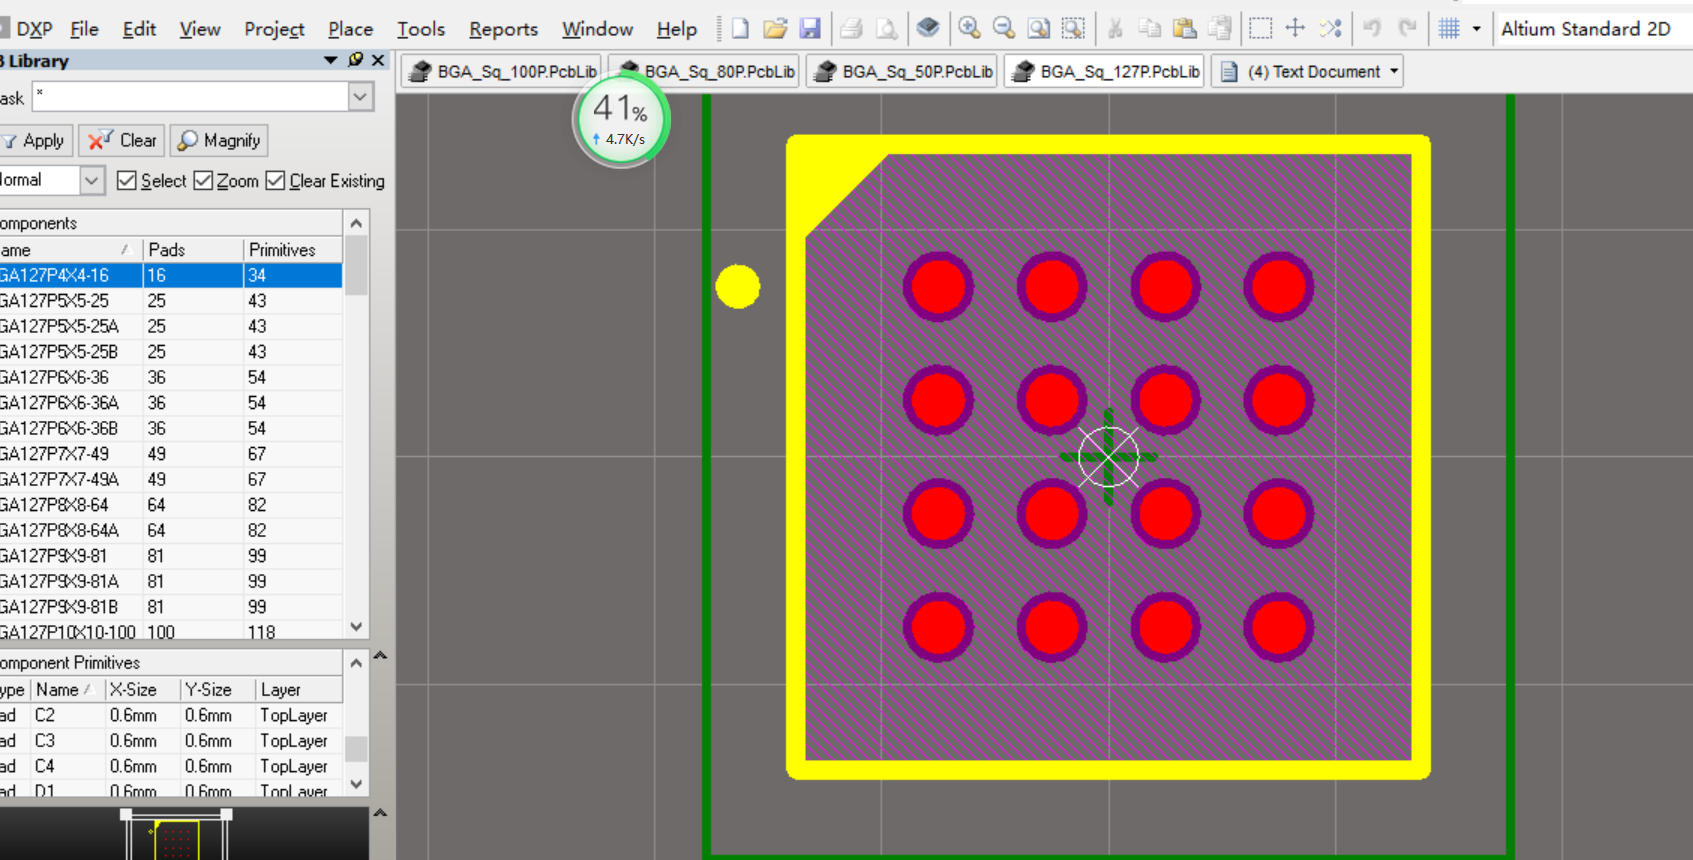This screenshot has height=860, width=1693.
Task: Open the Text Document tab dropdown
Action: pyautogui.click(x=1394, y=72)
